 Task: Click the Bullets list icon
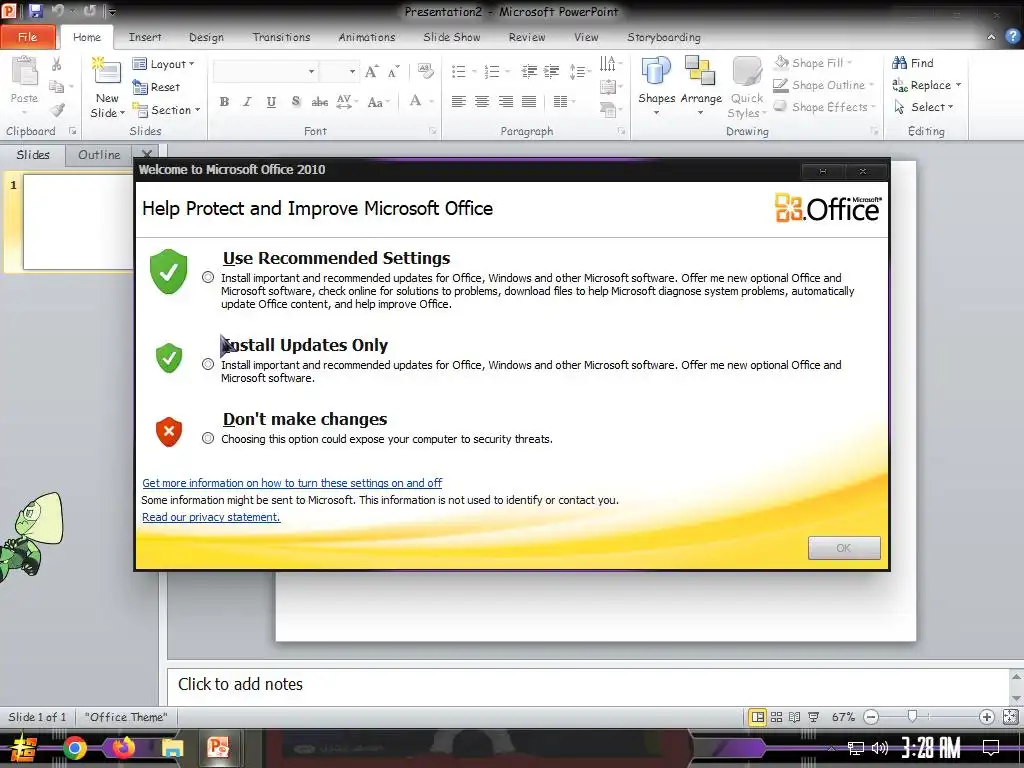(x=459, y=71)
